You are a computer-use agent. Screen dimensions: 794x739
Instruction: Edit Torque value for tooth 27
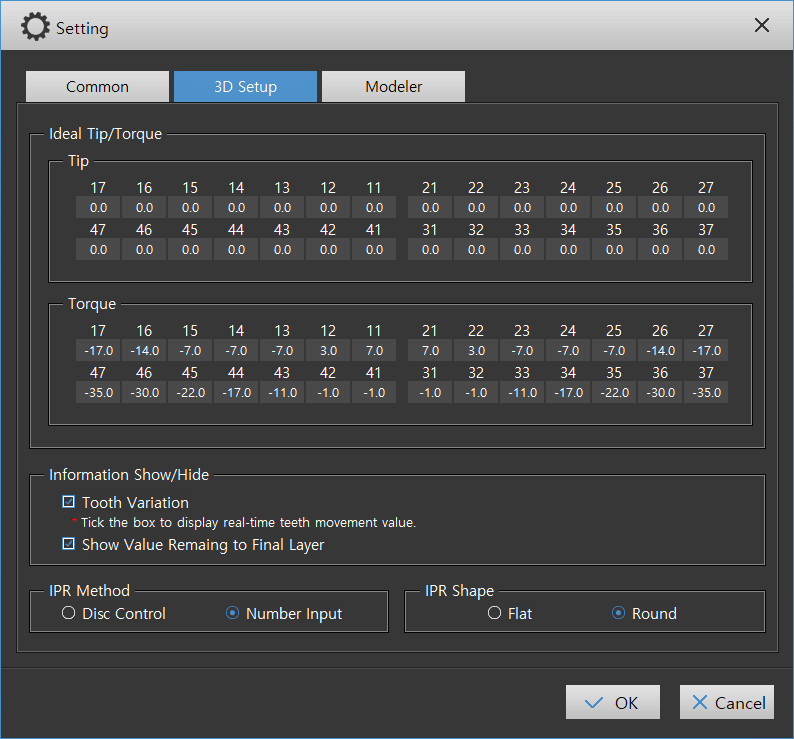click(706, 351)
